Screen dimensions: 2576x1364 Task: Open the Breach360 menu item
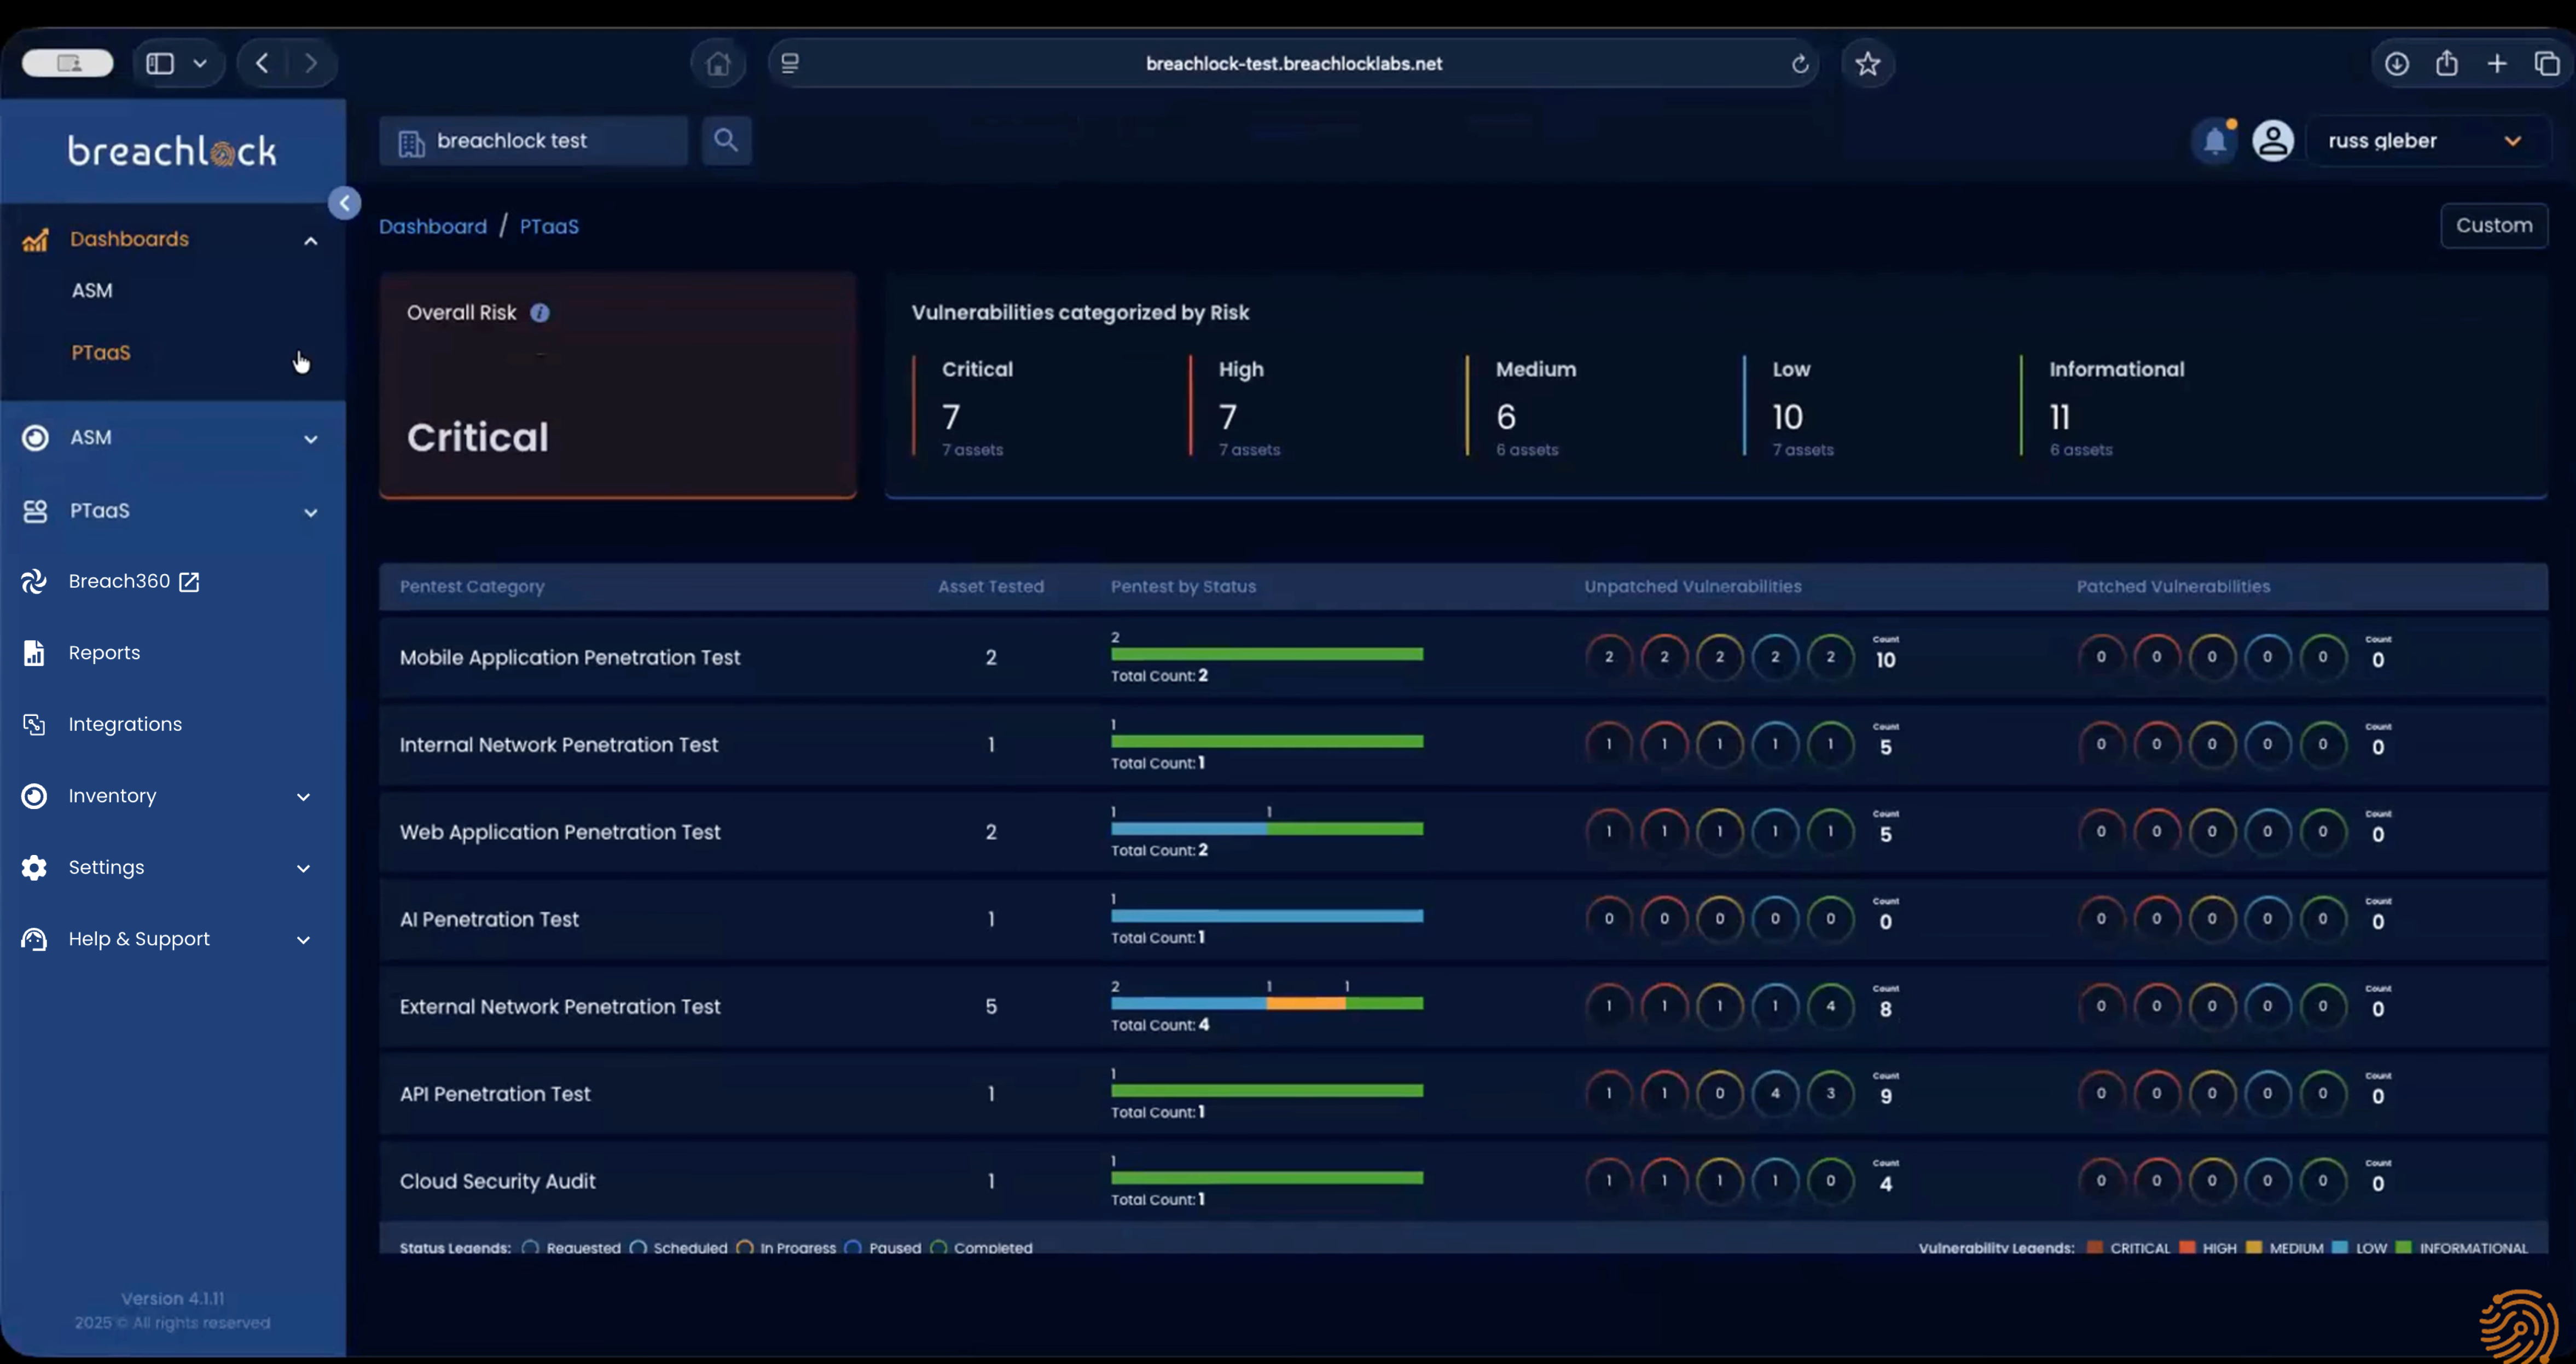click(x=119, y=581)
